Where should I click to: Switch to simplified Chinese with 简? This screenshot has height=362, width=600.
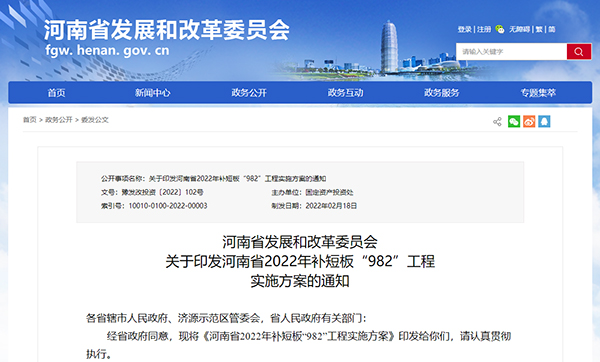coord(551,29)
